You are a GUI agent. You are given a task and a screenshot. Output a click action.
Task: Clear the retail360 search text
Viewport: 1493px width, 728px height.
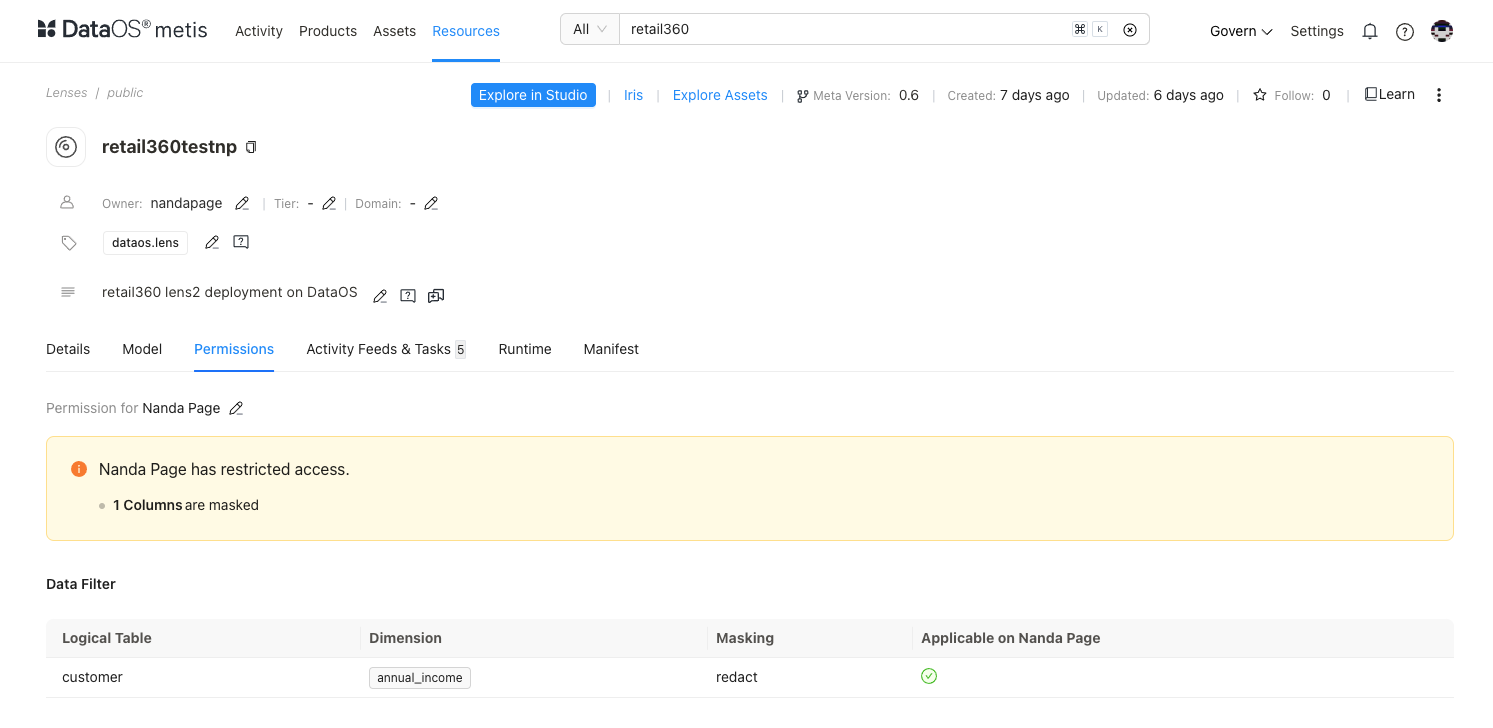click(x=1130, y=30)
